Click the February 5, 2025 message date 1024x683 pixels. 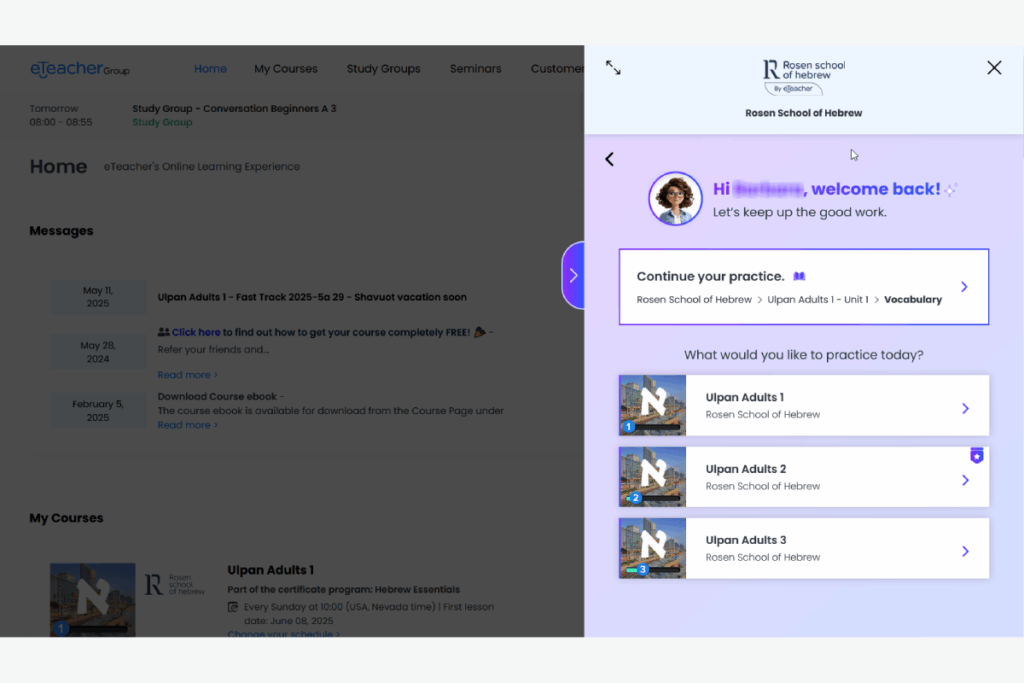point(98,411)
